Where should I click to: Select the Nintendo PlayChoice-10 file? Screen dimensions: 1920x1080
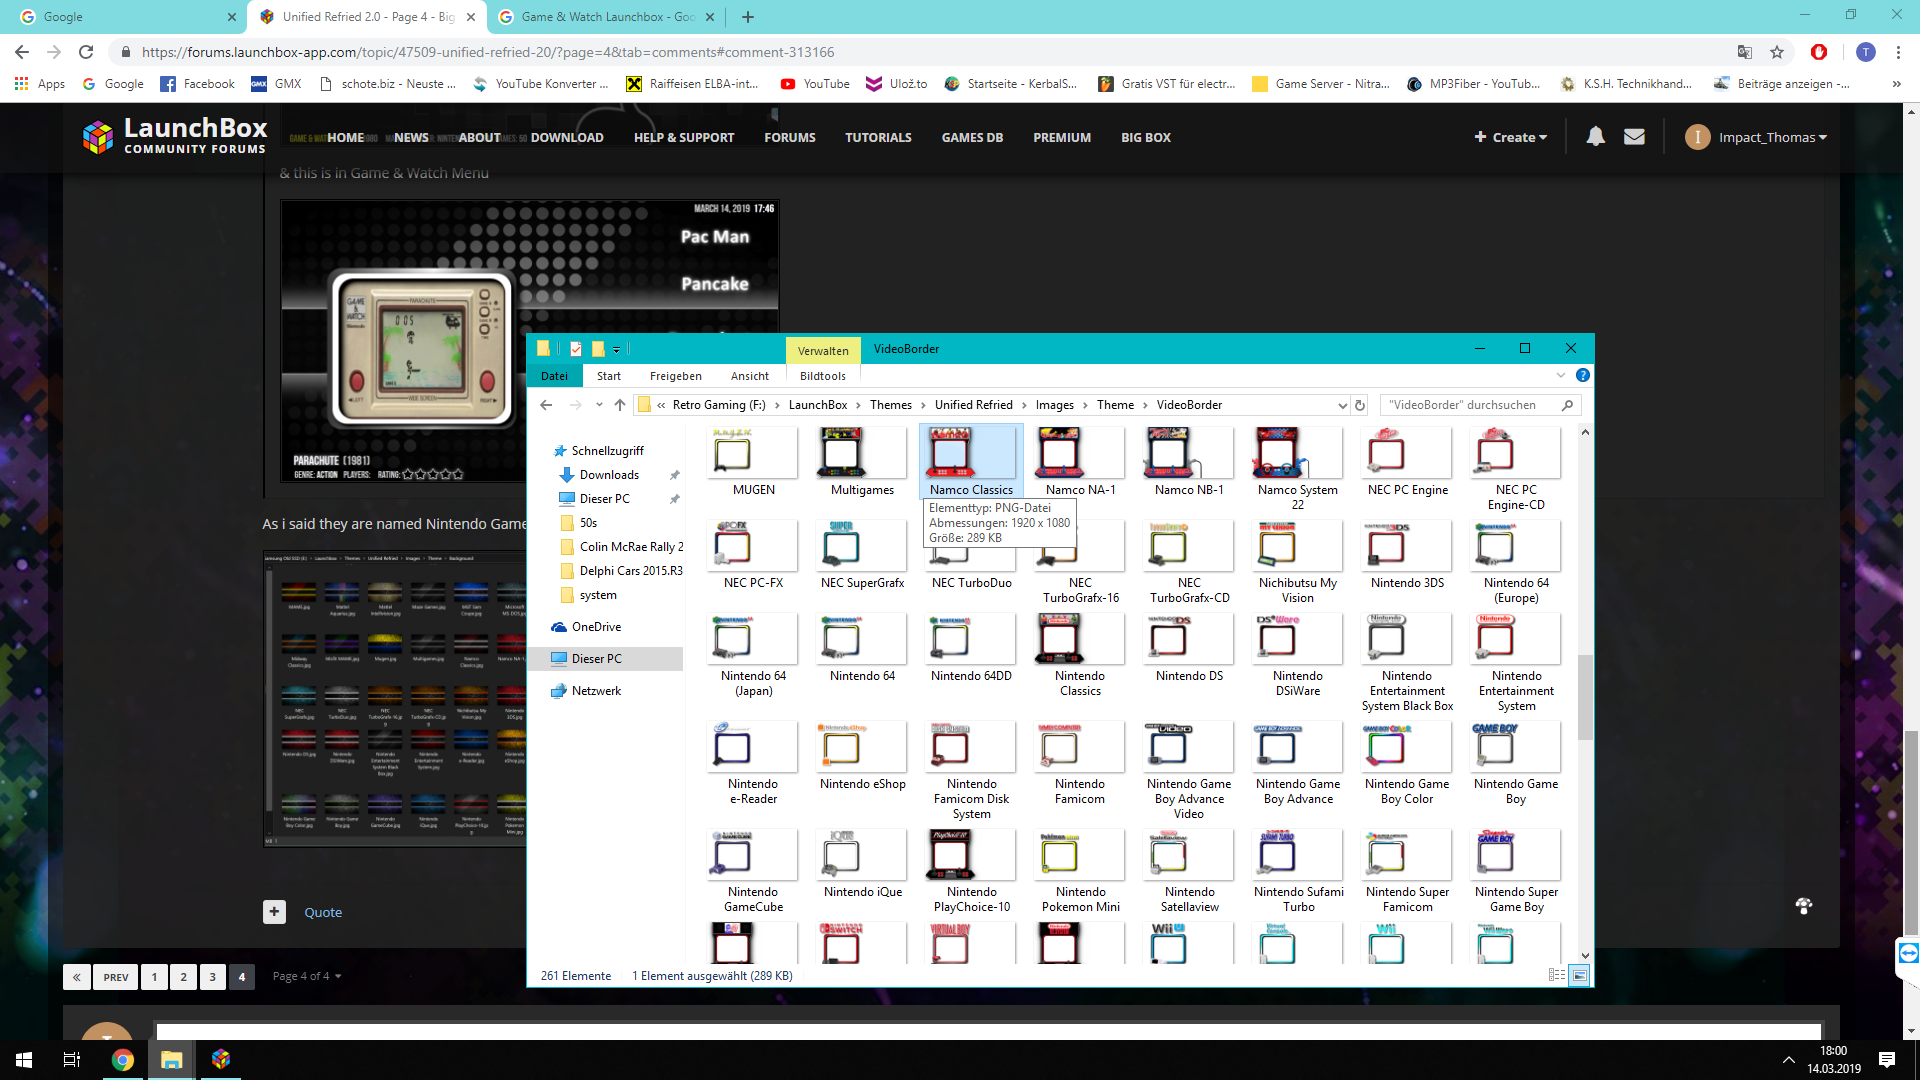(x=971, y=872)
